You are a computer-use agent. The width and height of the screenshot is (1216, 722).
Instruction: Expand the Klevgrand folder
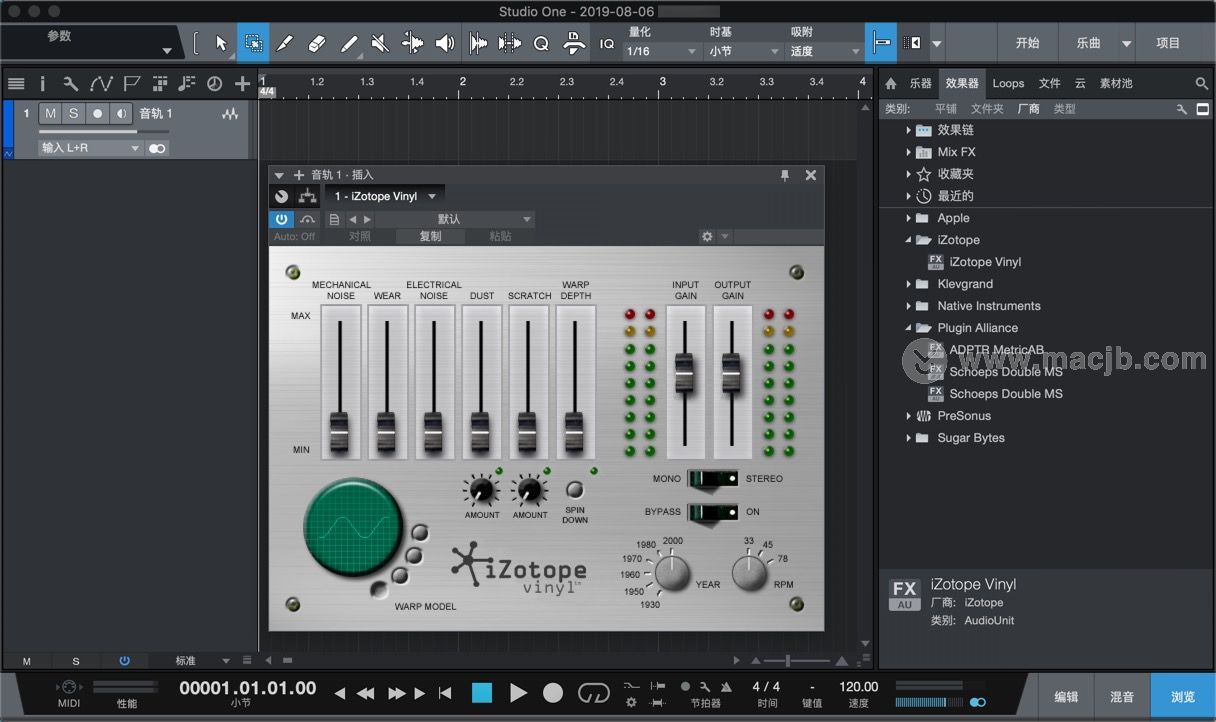click(x=909, y=284)
